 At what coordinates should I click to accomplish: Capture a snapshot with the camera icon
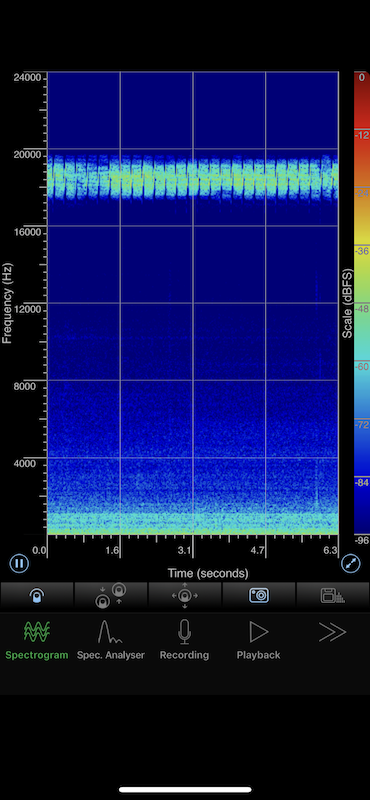coord(259,595)
